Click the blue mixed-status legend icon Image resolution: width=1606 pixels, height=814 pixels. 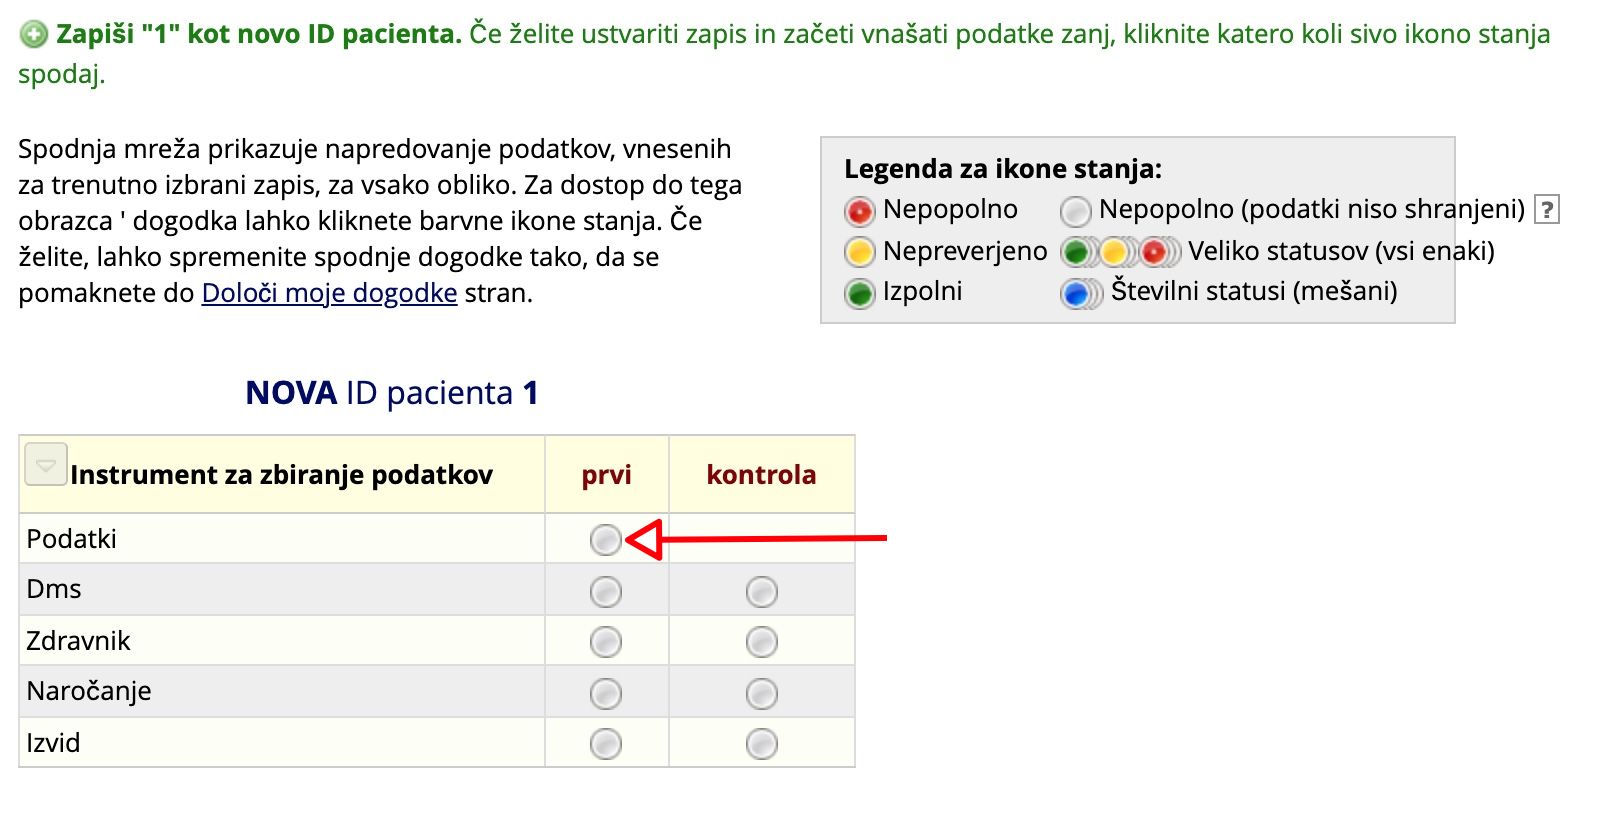pyautogui.click(x=1077, y=294)
